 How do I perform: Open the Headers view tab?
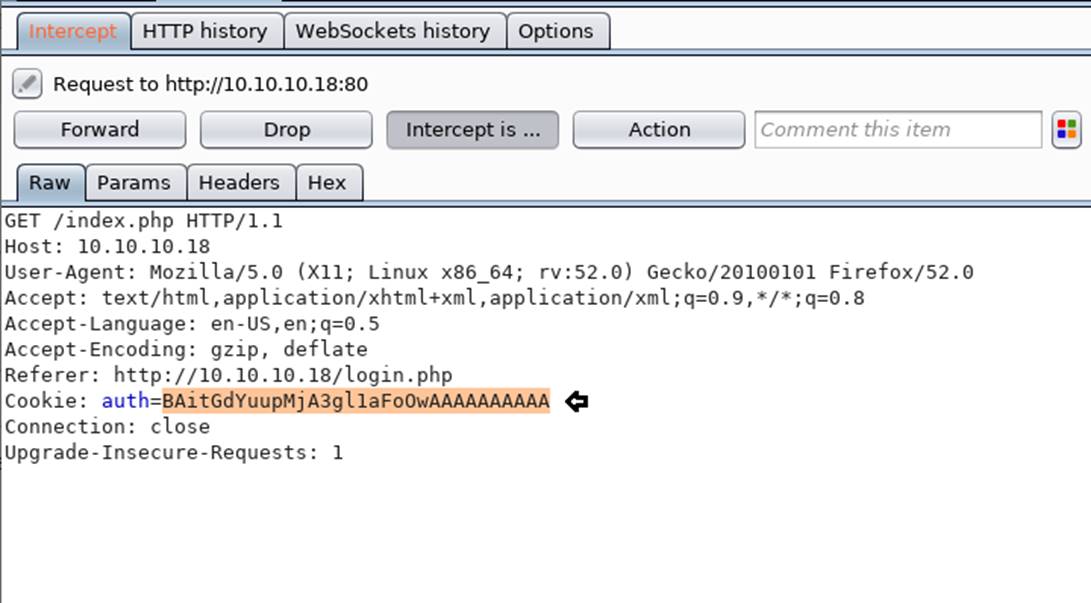(241, 183)
